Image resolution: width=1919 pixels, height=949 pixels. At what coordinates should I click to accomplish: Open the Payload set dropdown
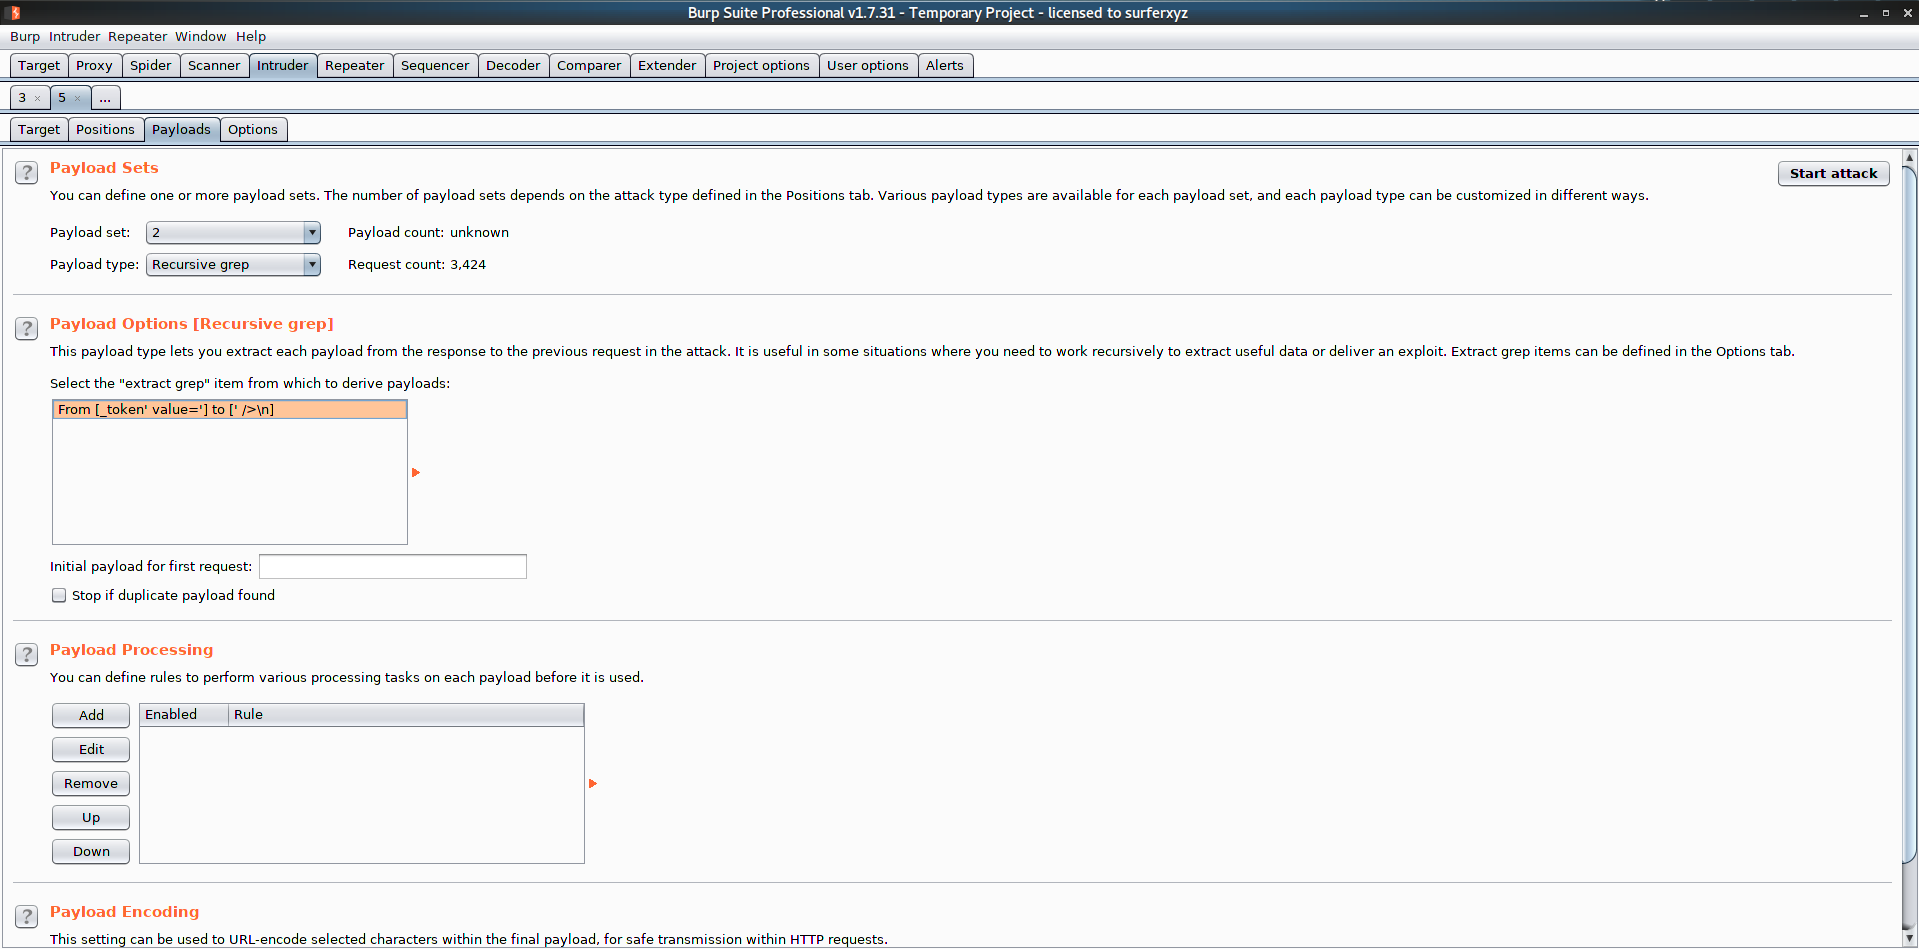(233, 233)
